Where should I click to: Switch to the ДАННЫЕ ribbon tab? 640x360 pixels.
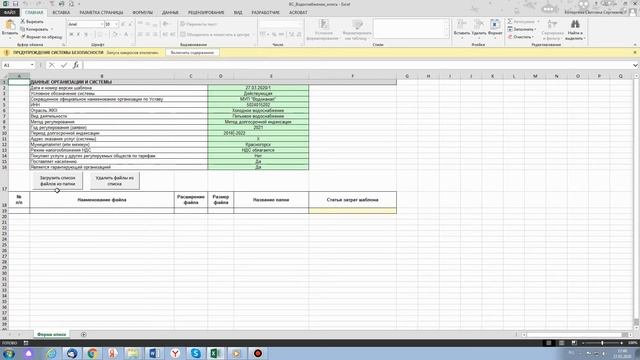170,12
